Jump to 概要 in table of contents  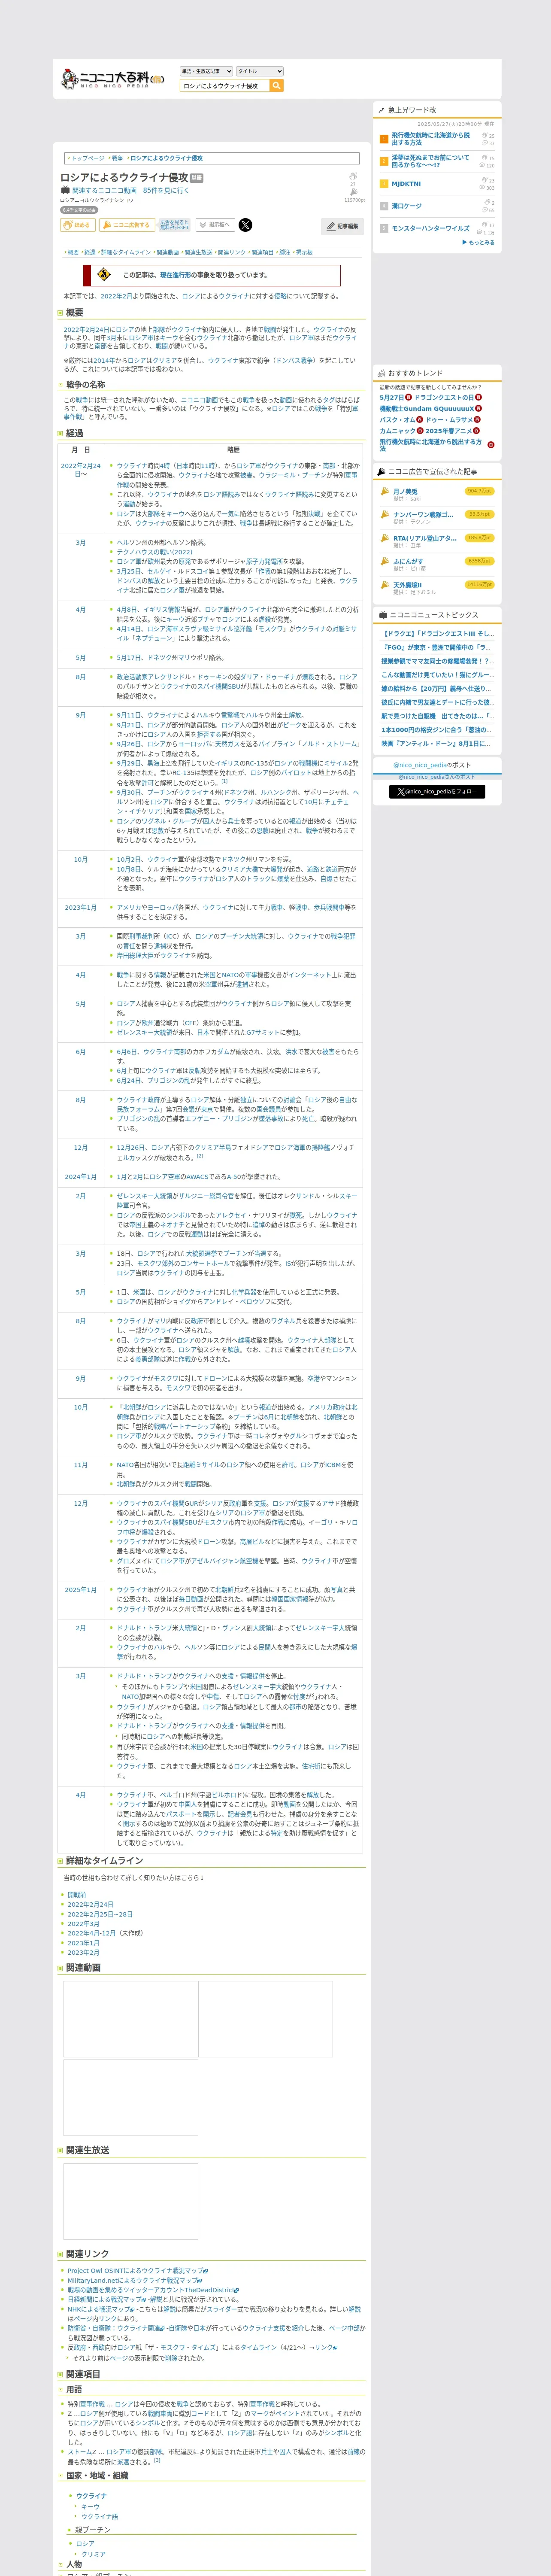coord(73,252)
